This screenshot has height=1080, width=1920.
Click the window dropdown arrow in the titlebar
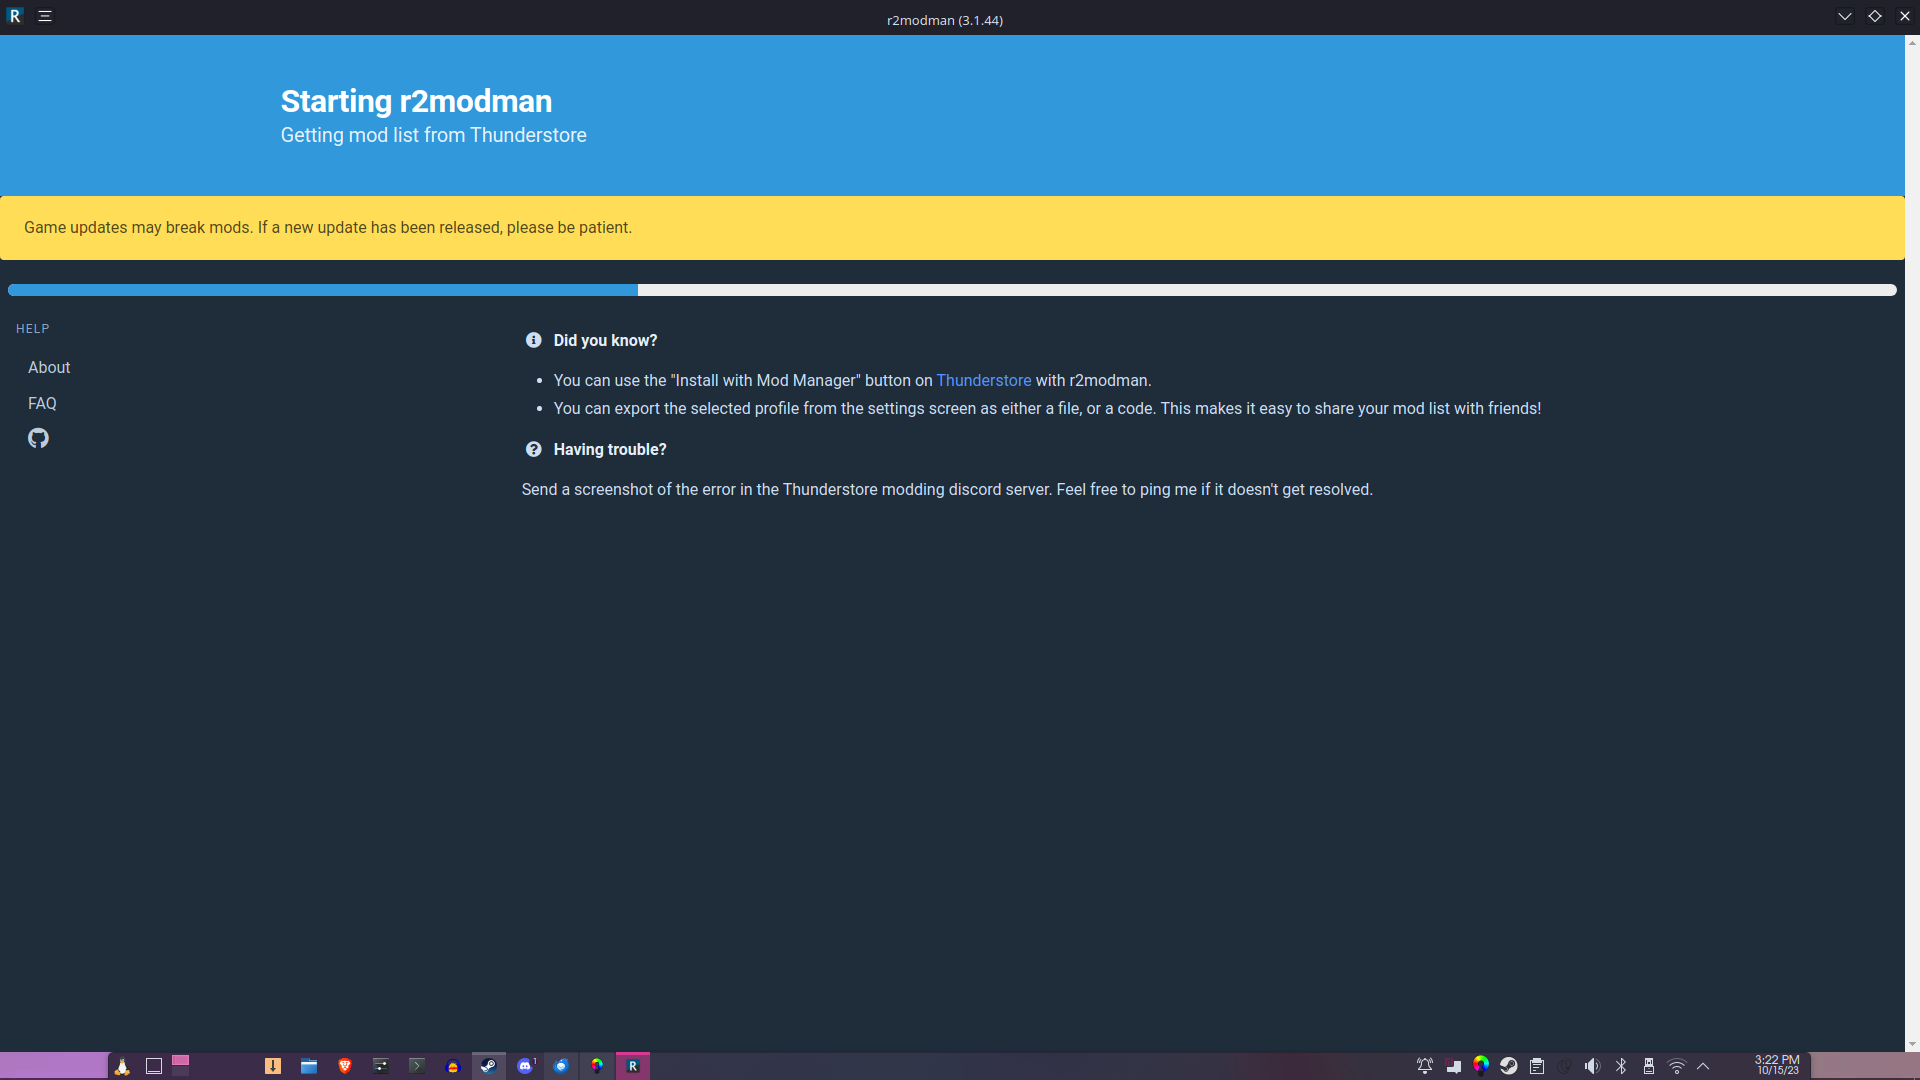pyautogui.click(x=1844, y=16)
